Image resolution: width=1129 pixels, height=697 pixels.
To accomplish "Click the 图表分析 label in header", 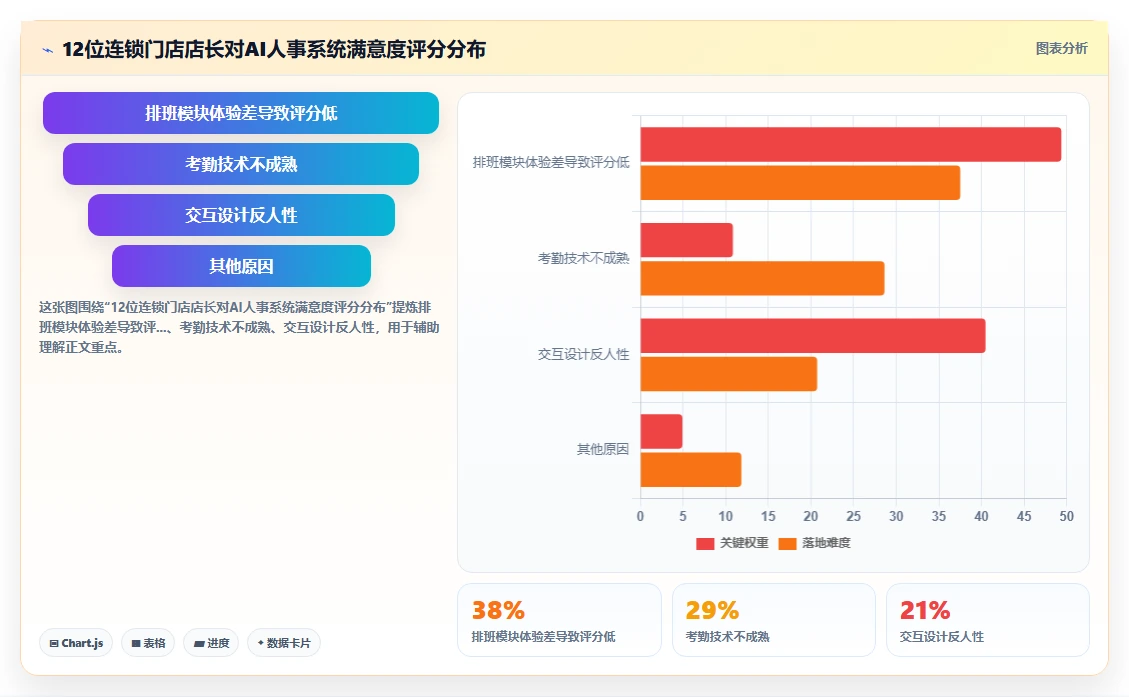I will (x=1061, y=48).
